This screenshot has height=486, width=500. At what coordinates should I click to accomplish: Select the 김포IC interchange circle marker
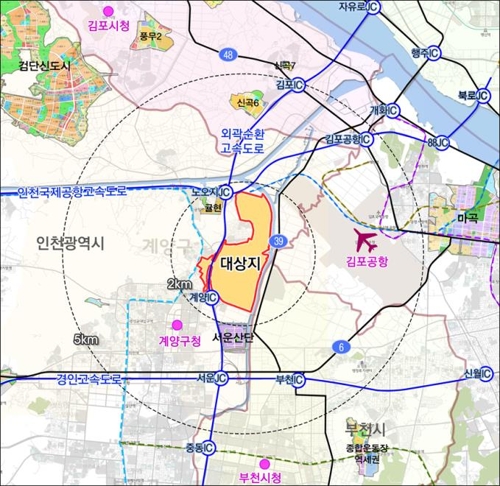tap(298, 85)
